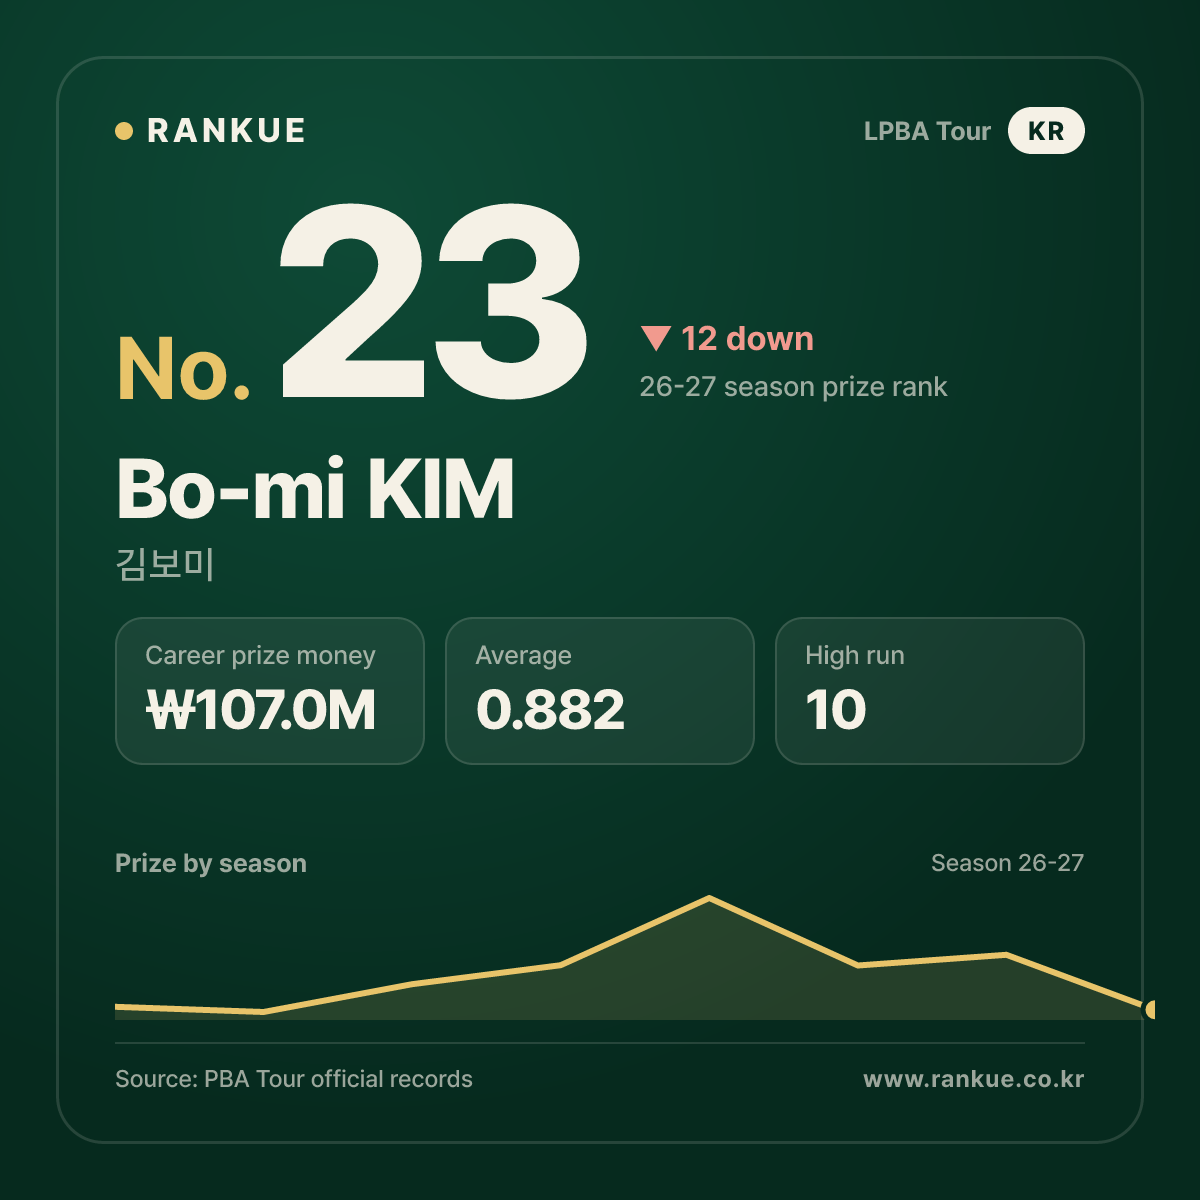
Task: Open the High run stat card
Action: click(x=930, y=691)
